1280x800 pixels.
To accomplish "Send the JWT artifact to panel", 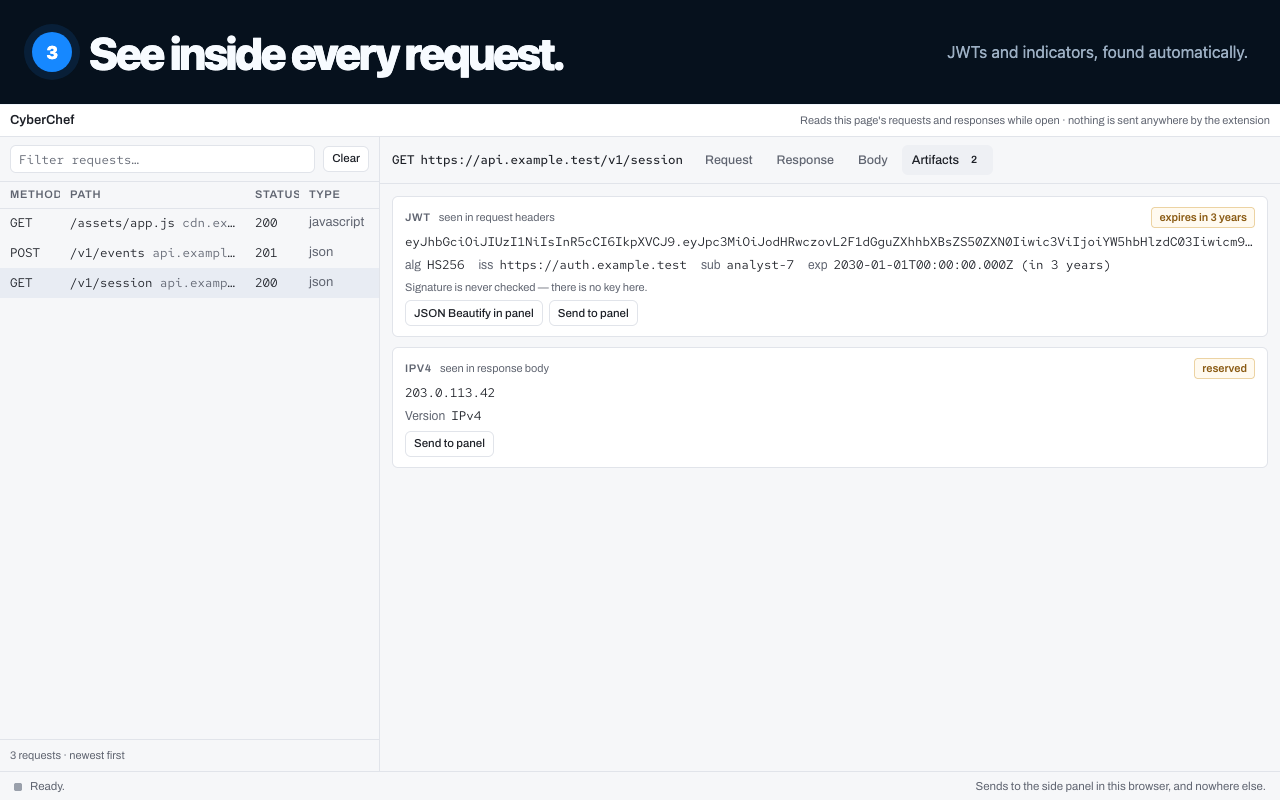I will point(593,313).
